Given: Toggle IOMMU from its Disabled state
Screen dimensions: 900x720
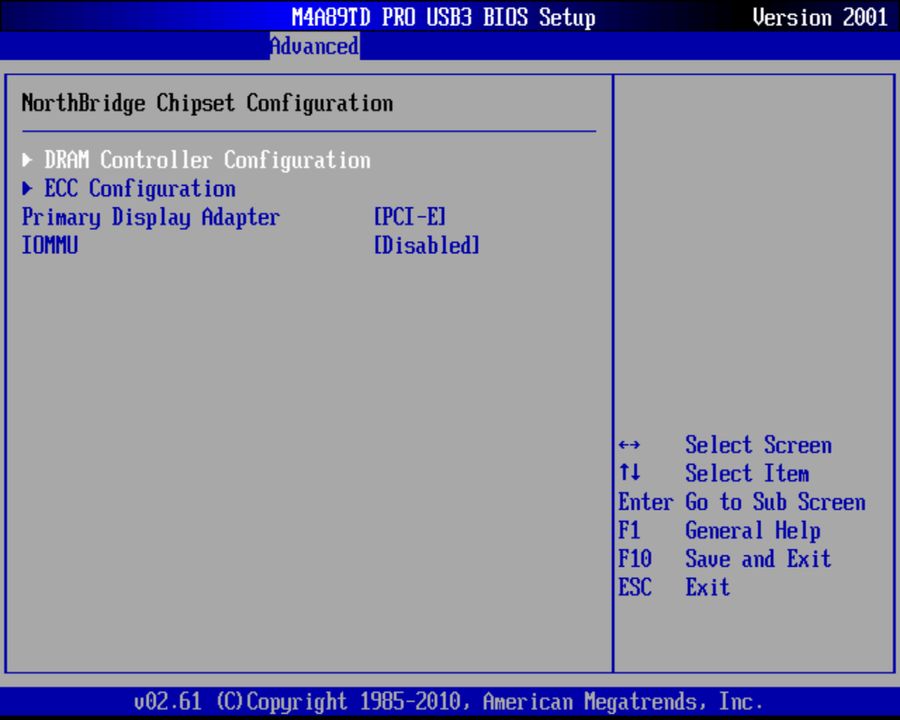Looking at the screenshot, I should tap(426, 245).
